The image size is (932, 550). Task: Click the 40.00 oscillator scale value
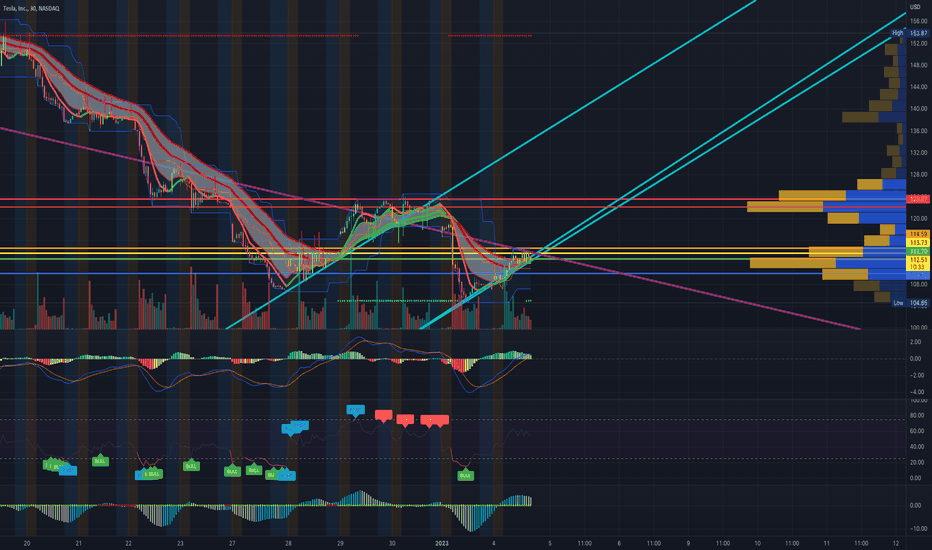(917, 447)
